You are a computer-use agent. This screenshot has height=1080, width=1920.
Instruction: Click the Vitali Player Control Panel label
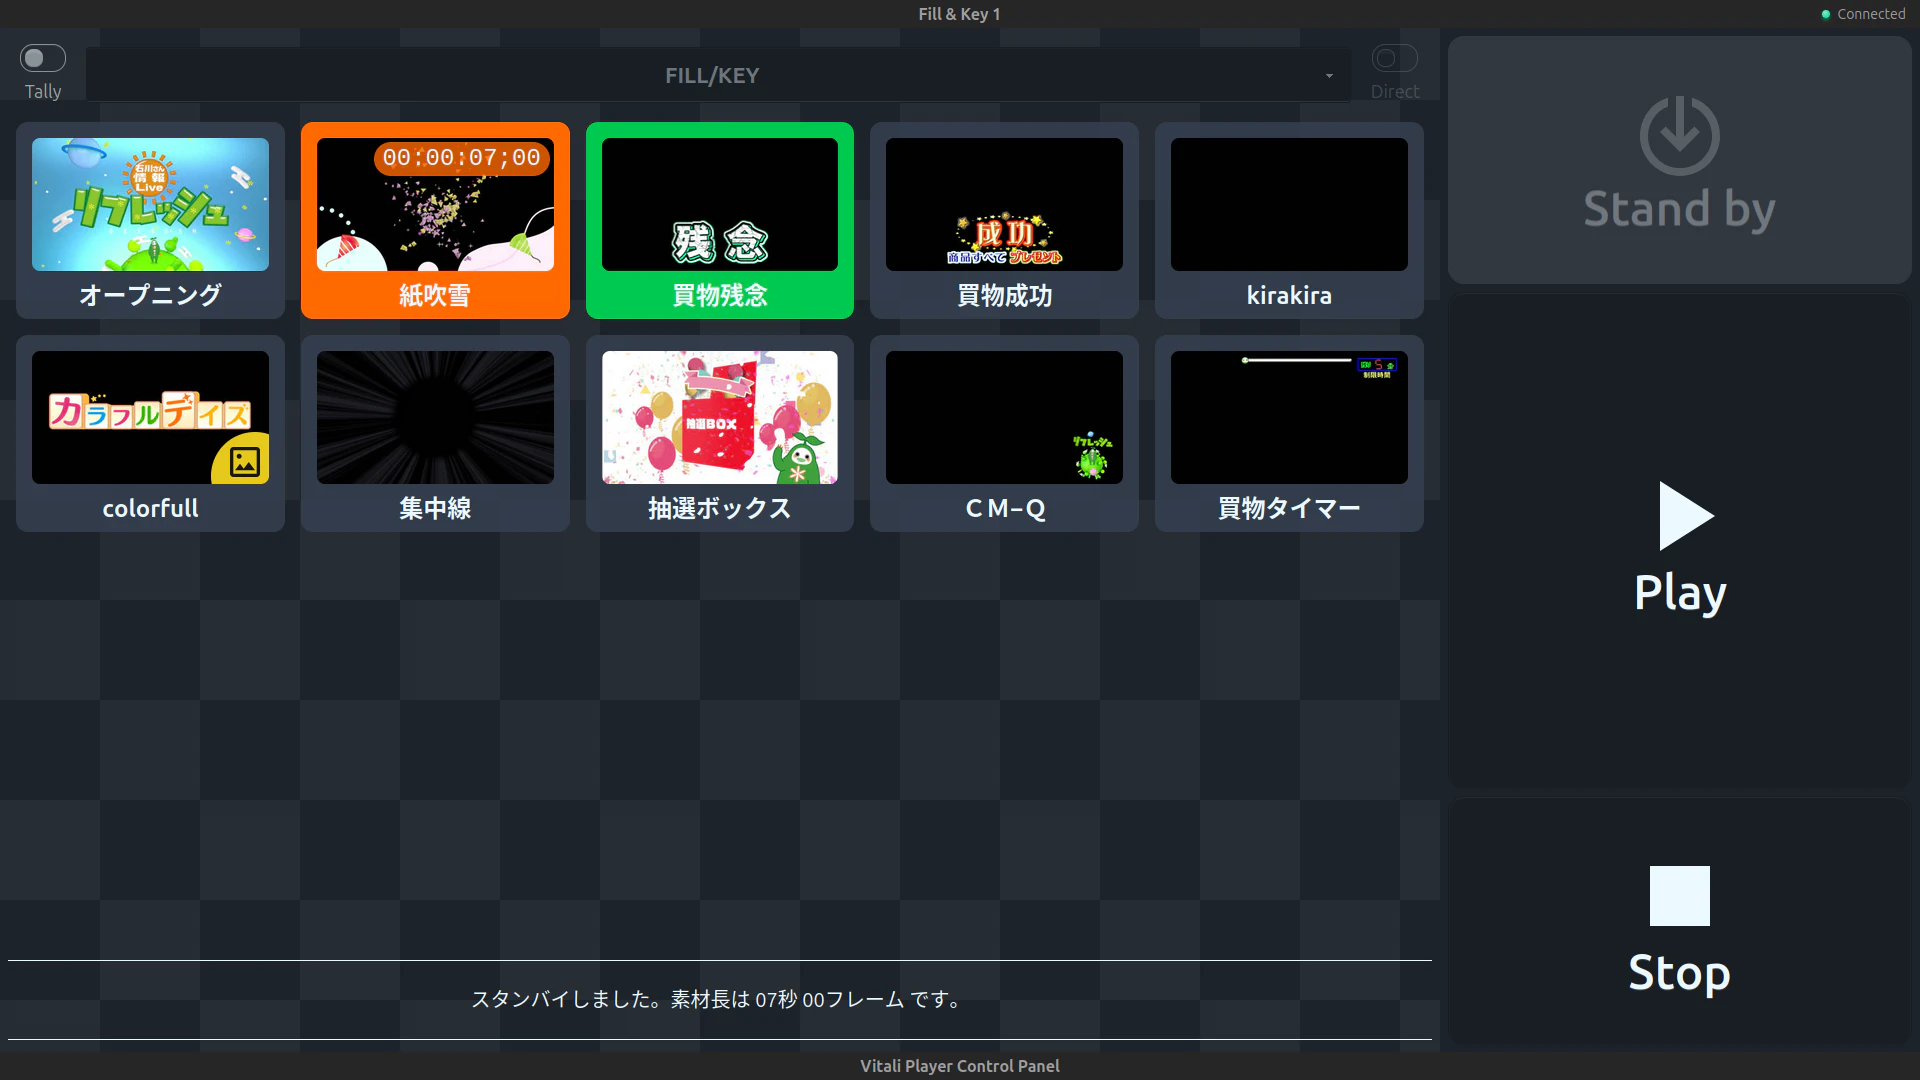click(x=959, y=1065)
